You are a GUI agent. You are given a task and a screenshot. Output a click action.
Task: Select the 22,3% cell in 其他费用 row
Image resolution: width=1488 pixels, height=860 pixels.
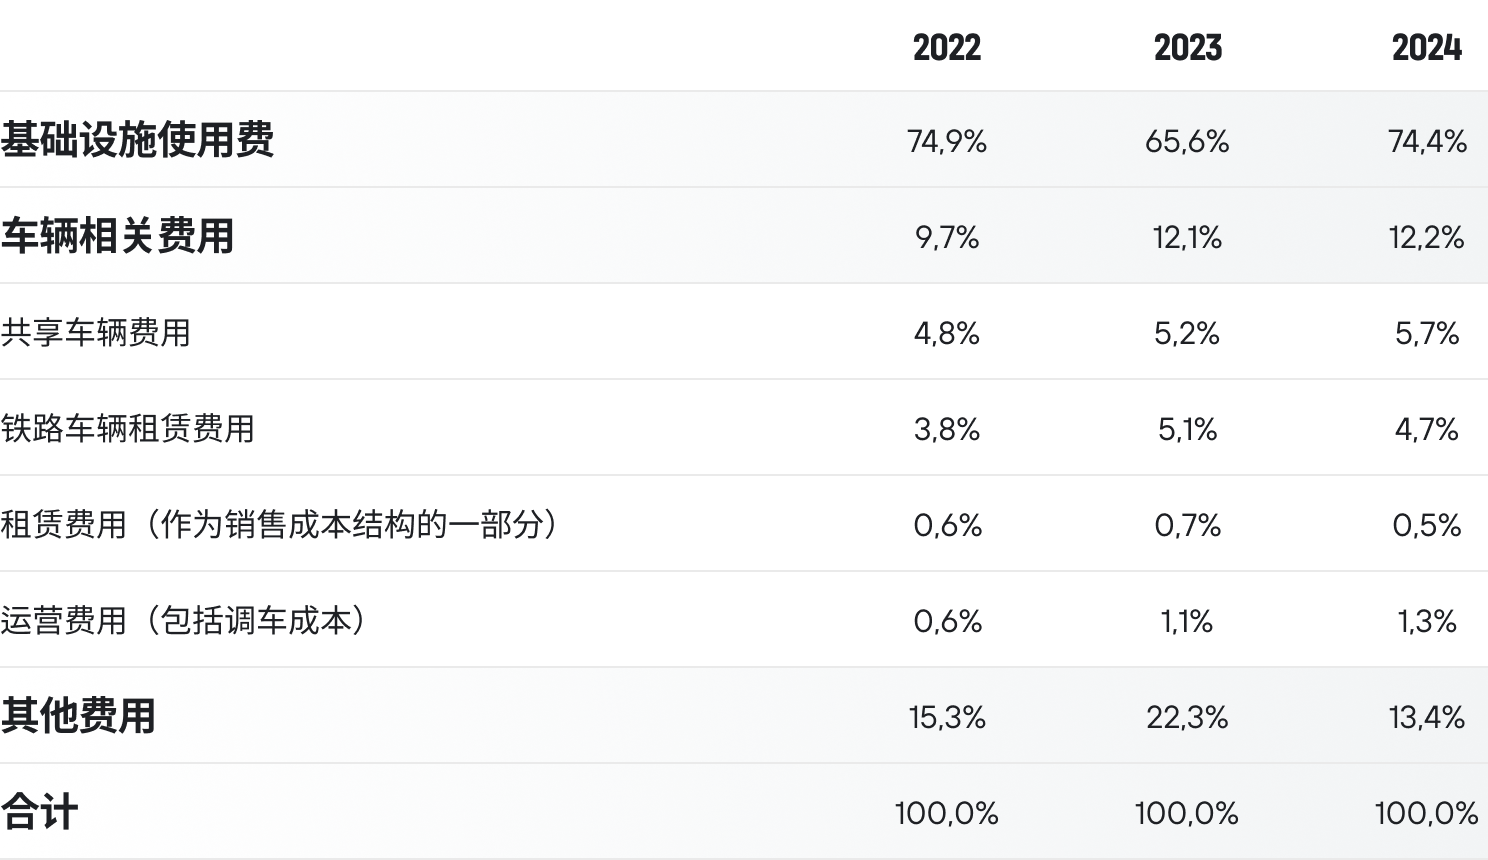tap(1188, 717)
